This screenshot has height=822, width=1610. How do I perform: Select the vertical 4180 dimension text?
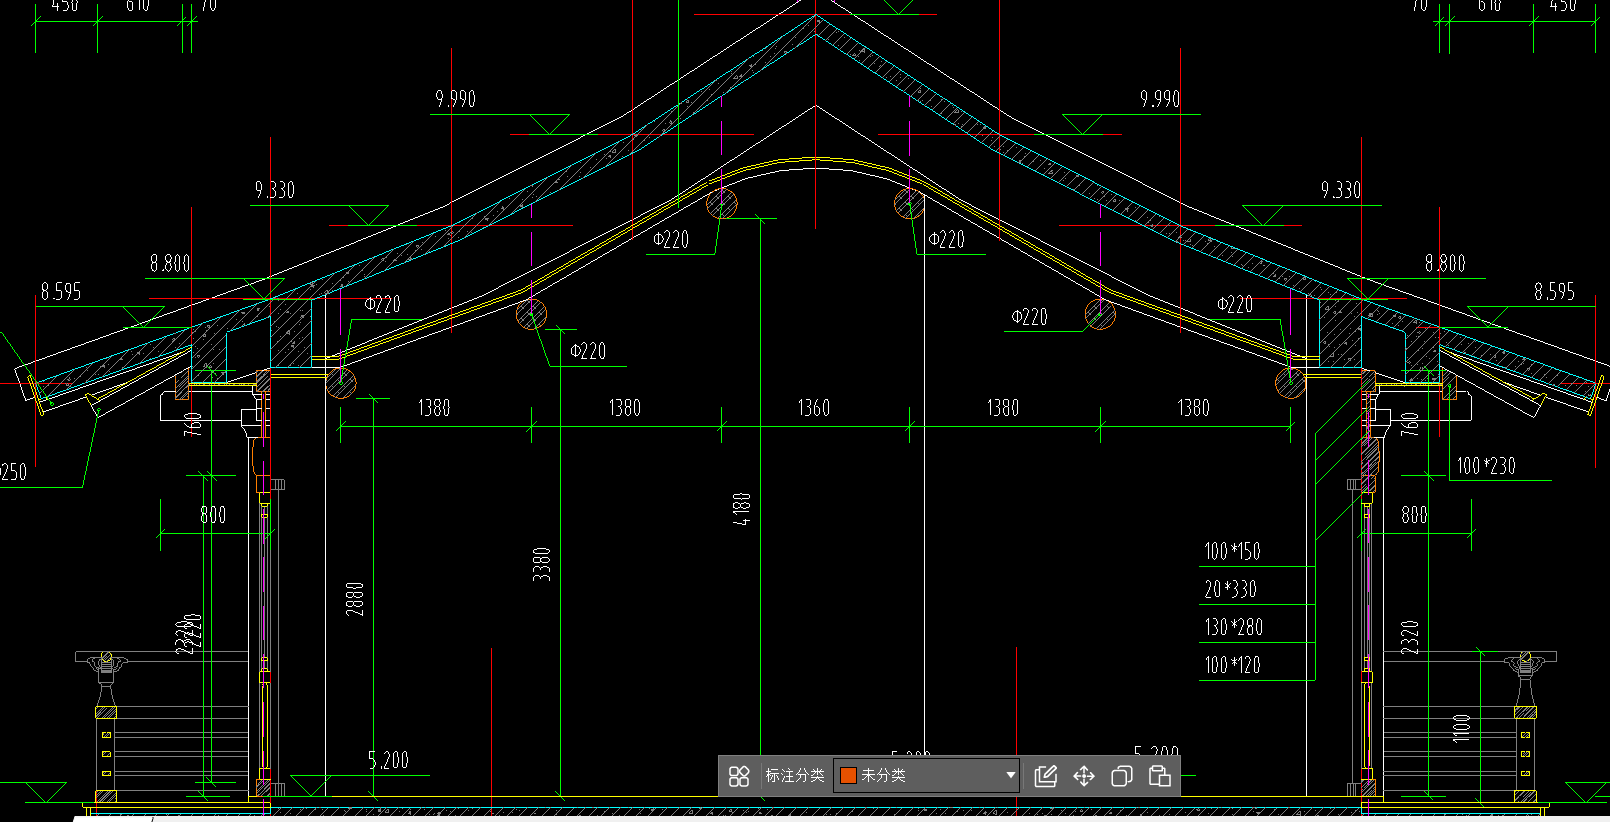(x=741, y=509)
